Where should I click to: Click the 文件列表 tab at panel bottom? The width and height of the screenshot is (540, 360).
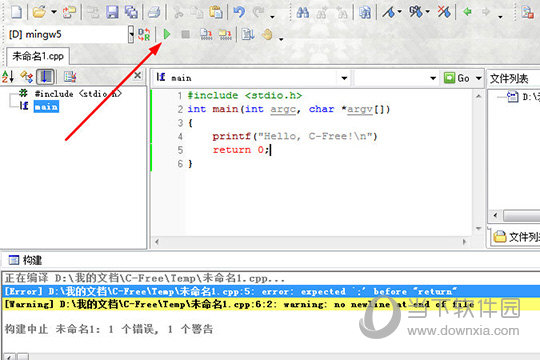[515, 237]
